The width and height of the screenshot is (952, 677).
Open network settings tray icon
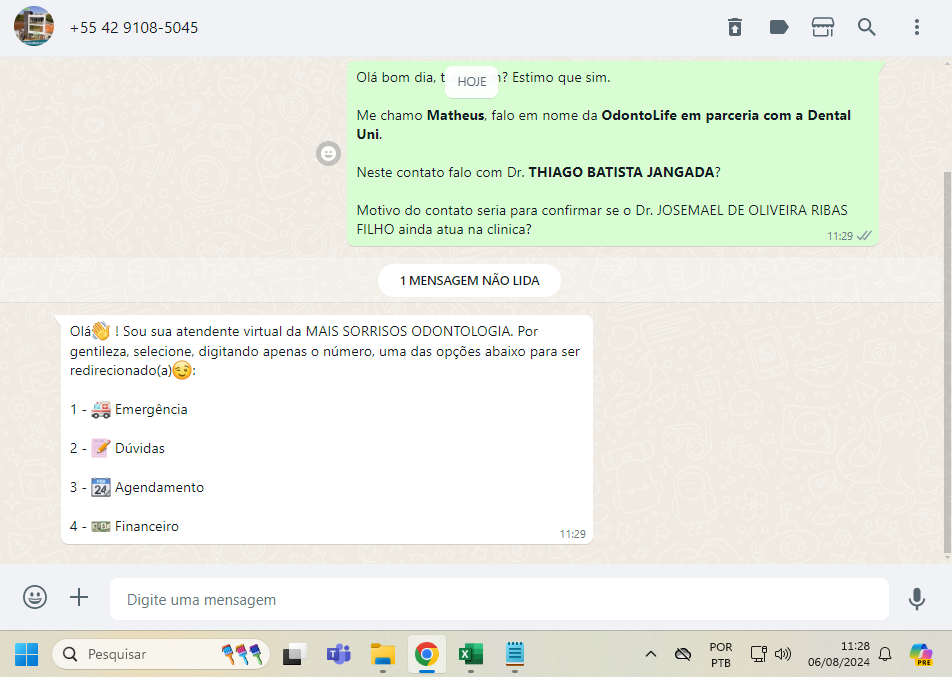[759, 654]
